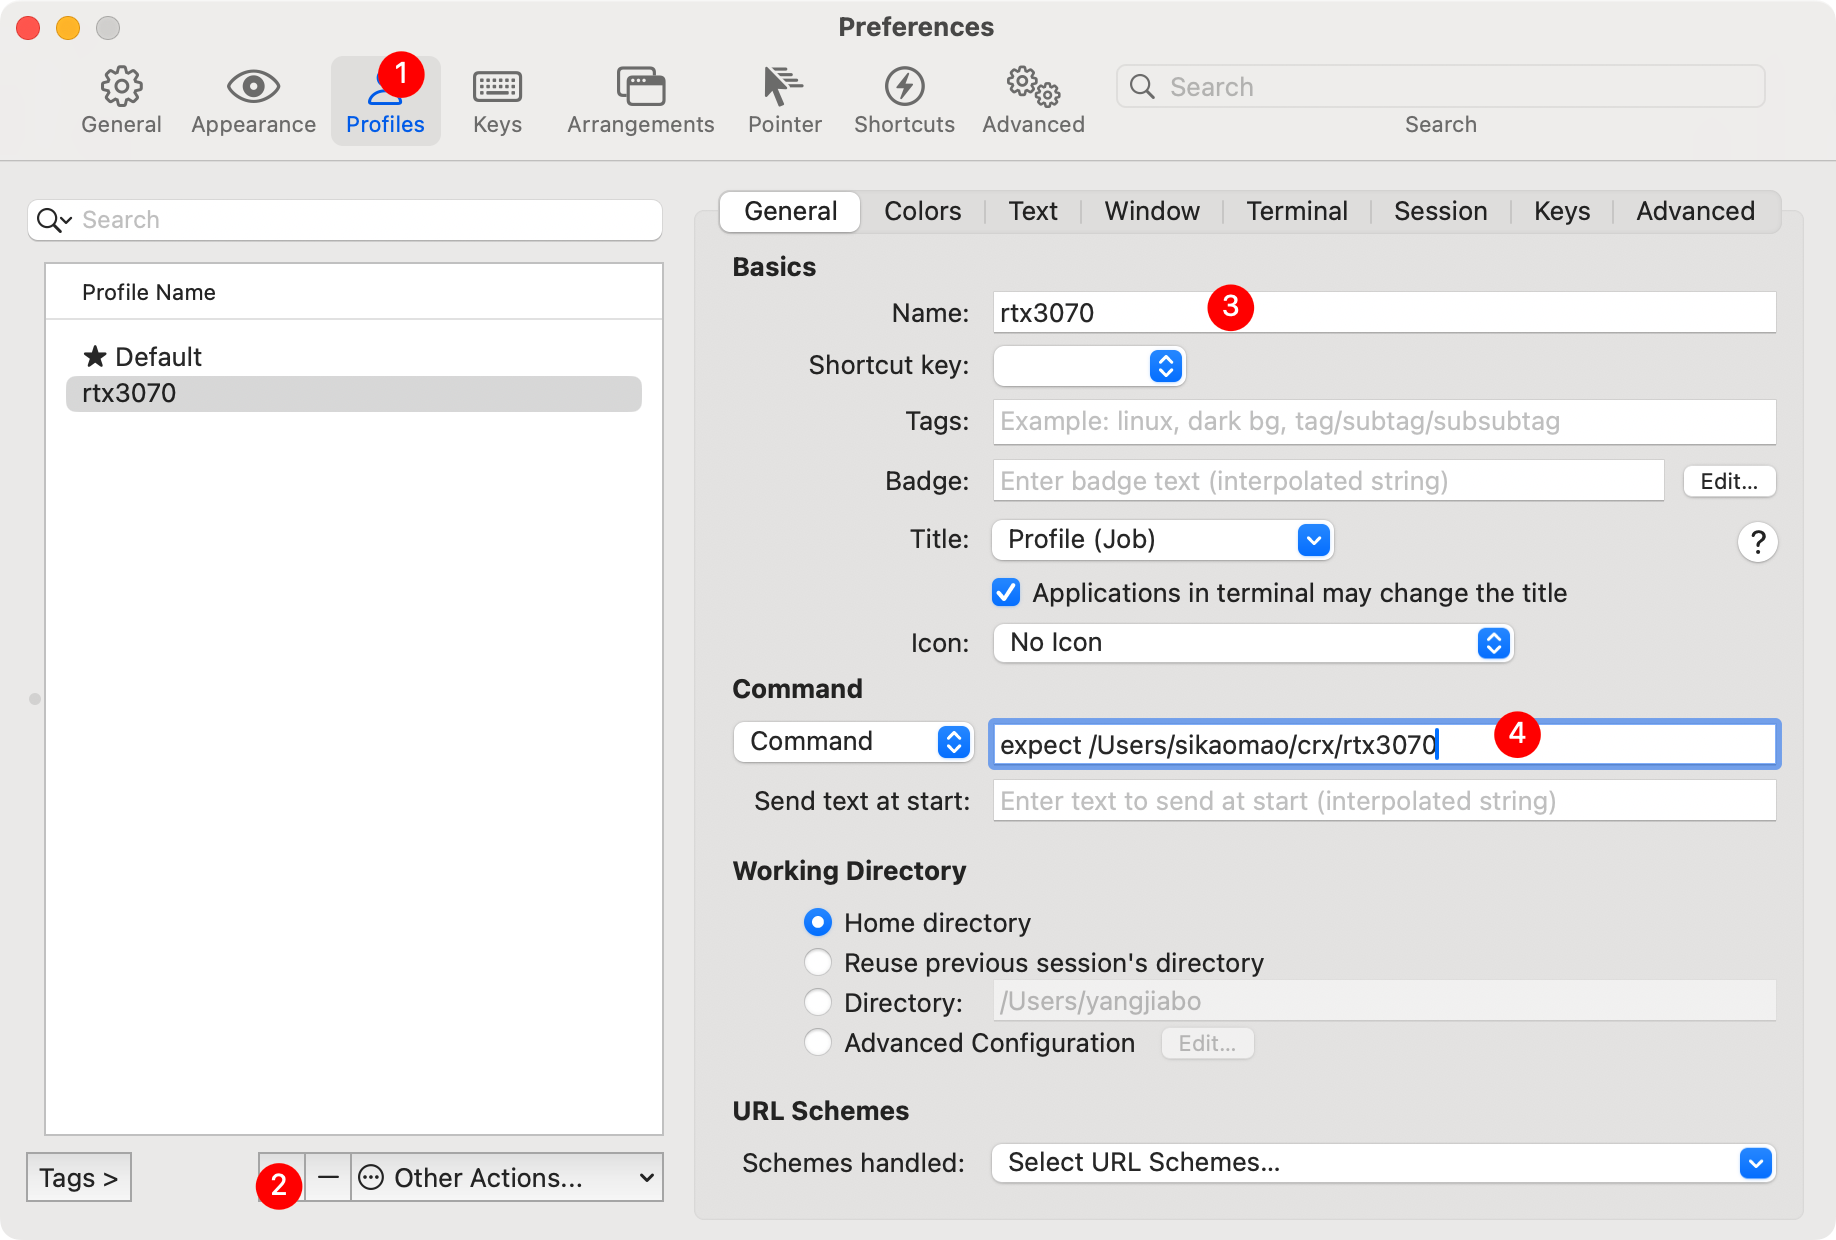
Task: Select Reuse previous session's directory option
Action: pos(818,962)
